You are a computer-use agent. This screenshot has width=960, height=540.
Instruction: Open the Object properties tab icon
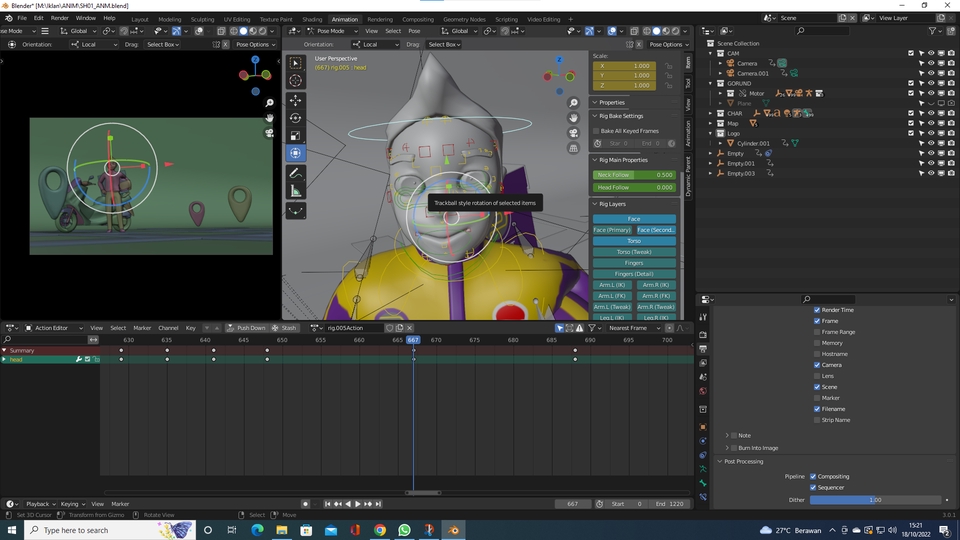tap(703, 427)
